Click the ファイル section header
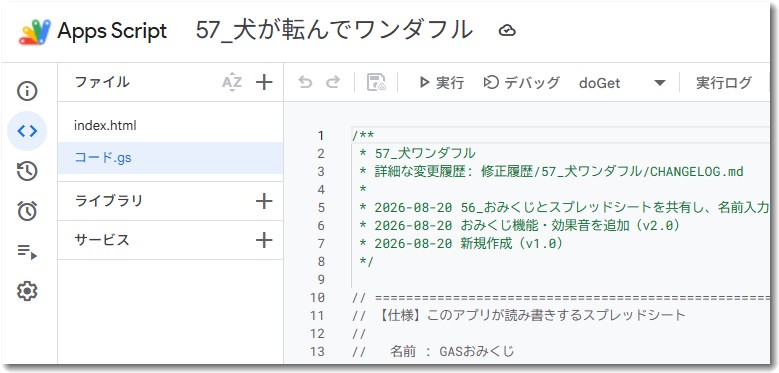 102,82
